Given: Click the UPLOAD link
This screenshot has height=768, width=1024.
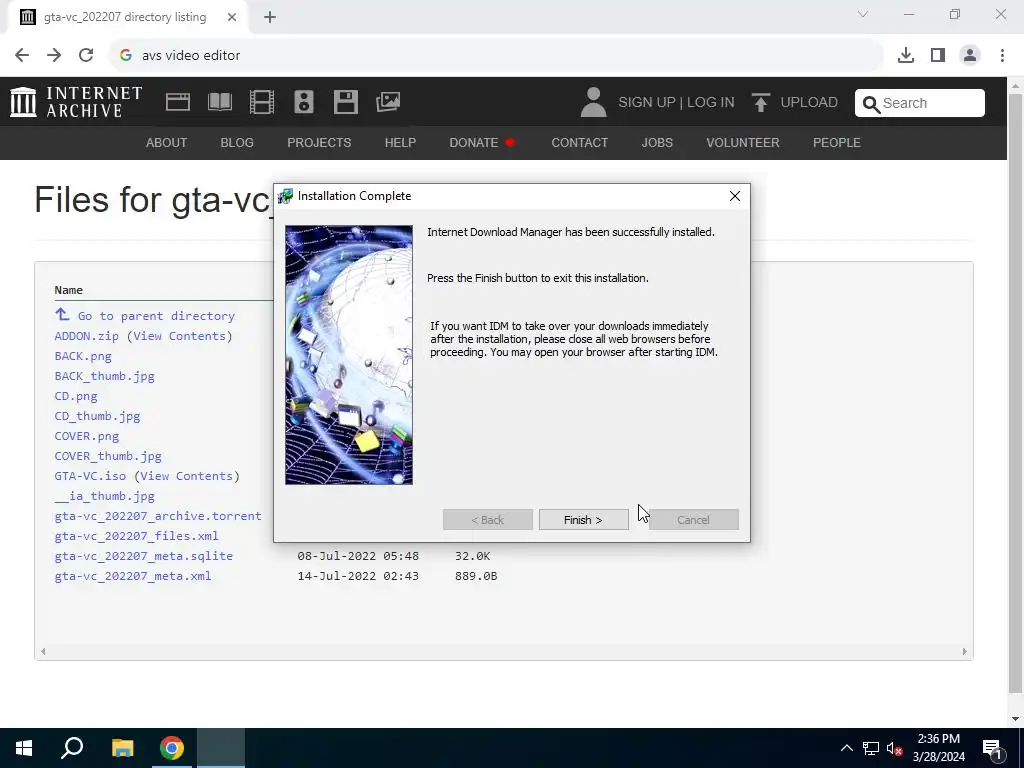Looking at the screenshot, I should 808,103.
